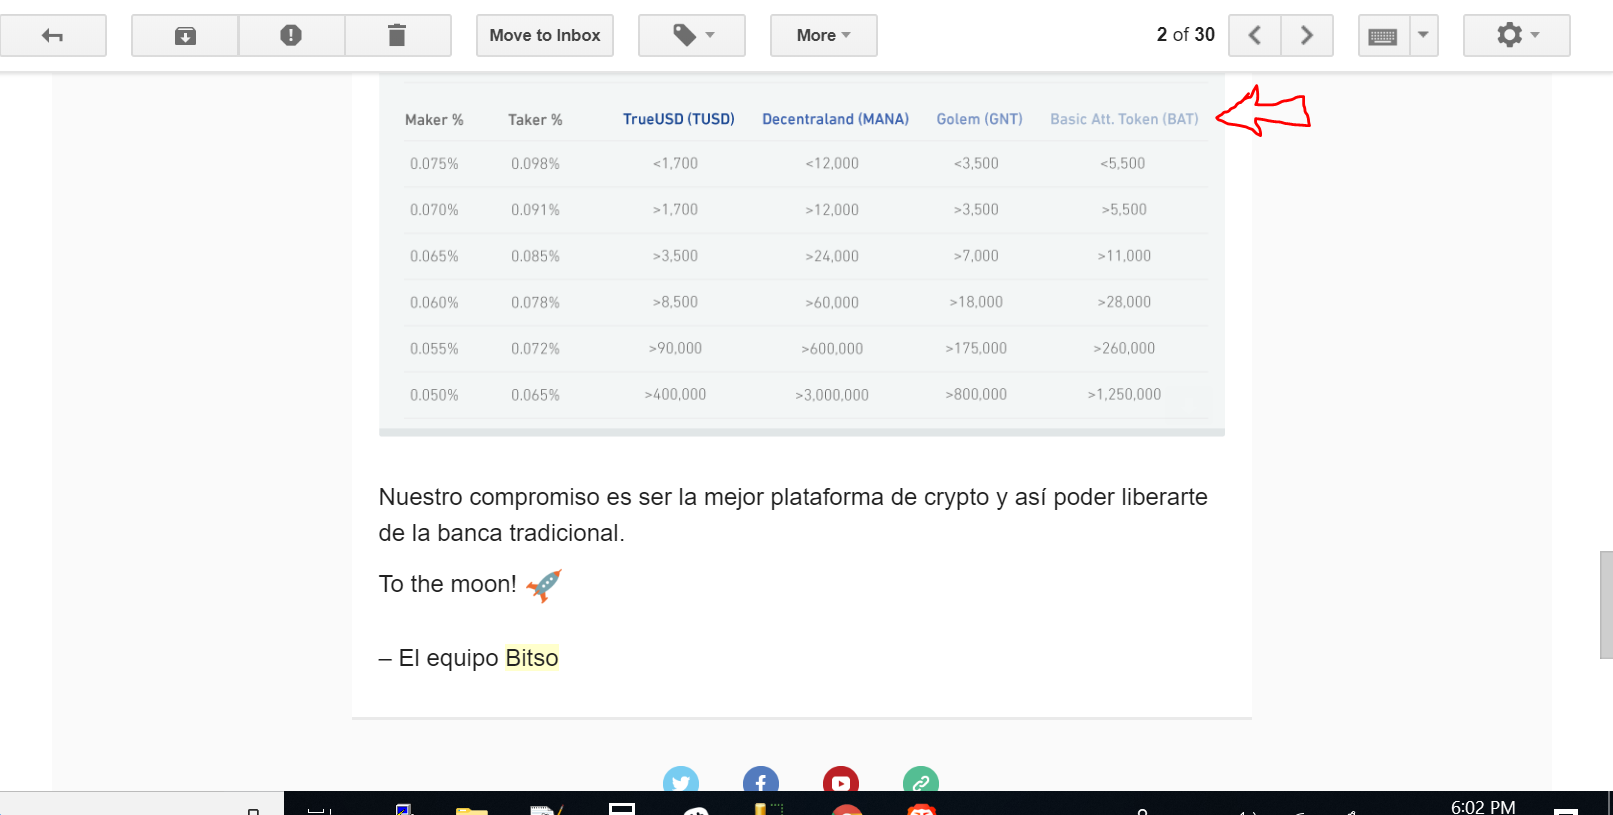
Task: Click the Move to Inbox button
Action: tap(545, 36)
